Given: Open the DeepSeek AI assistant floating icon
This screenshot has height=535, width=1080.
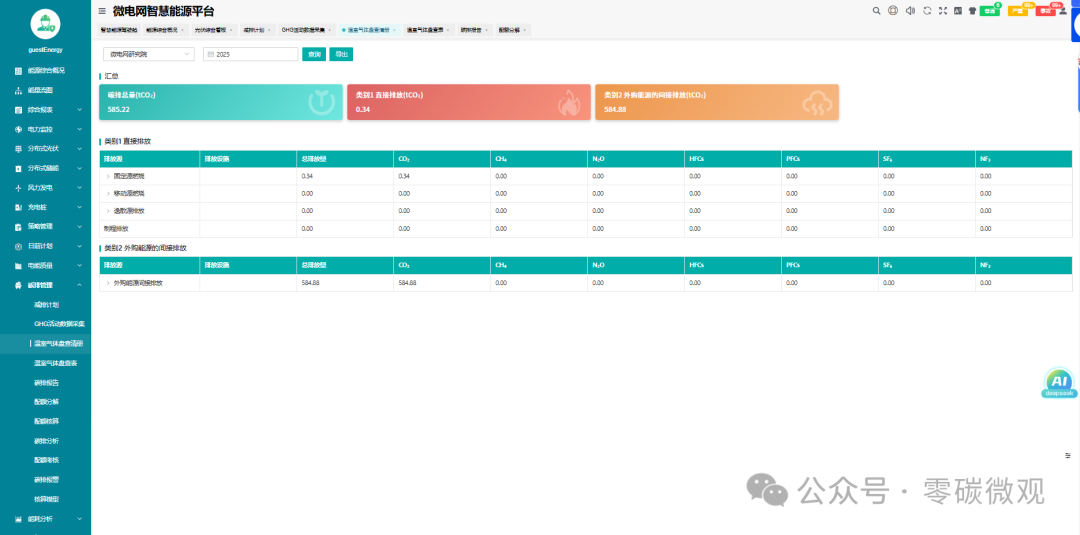Looking at the screenshot, I should click(x=1059, y=383).
